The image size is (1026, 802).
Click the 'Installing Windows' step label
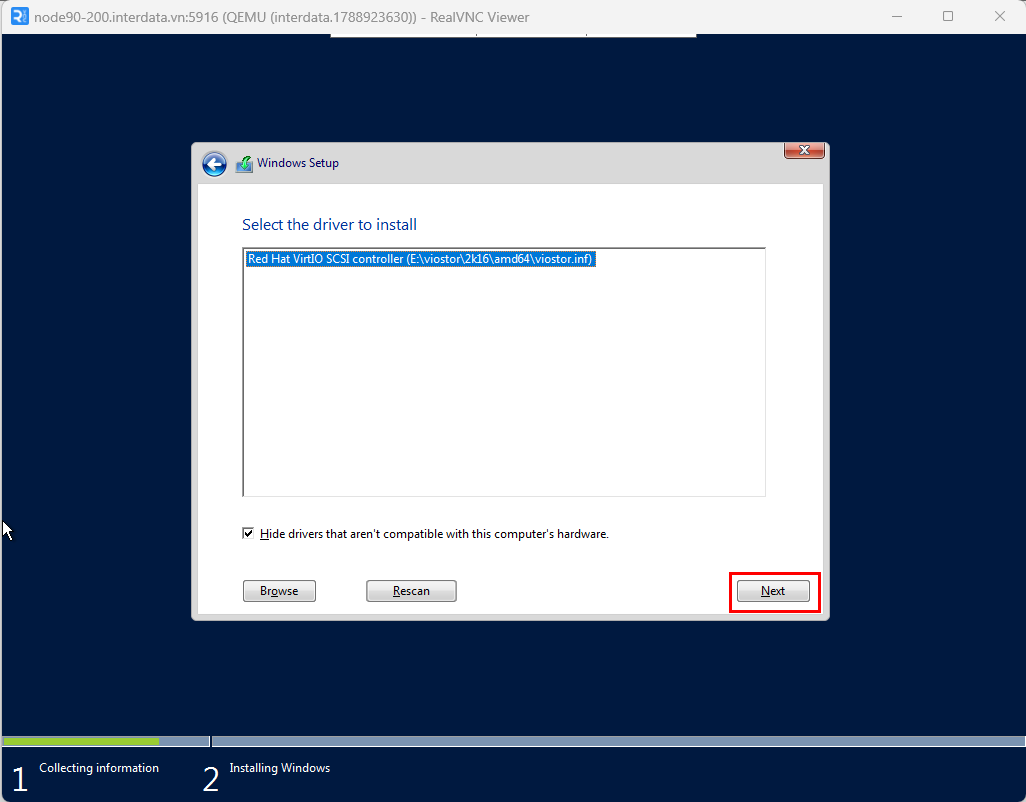point(279,768)
